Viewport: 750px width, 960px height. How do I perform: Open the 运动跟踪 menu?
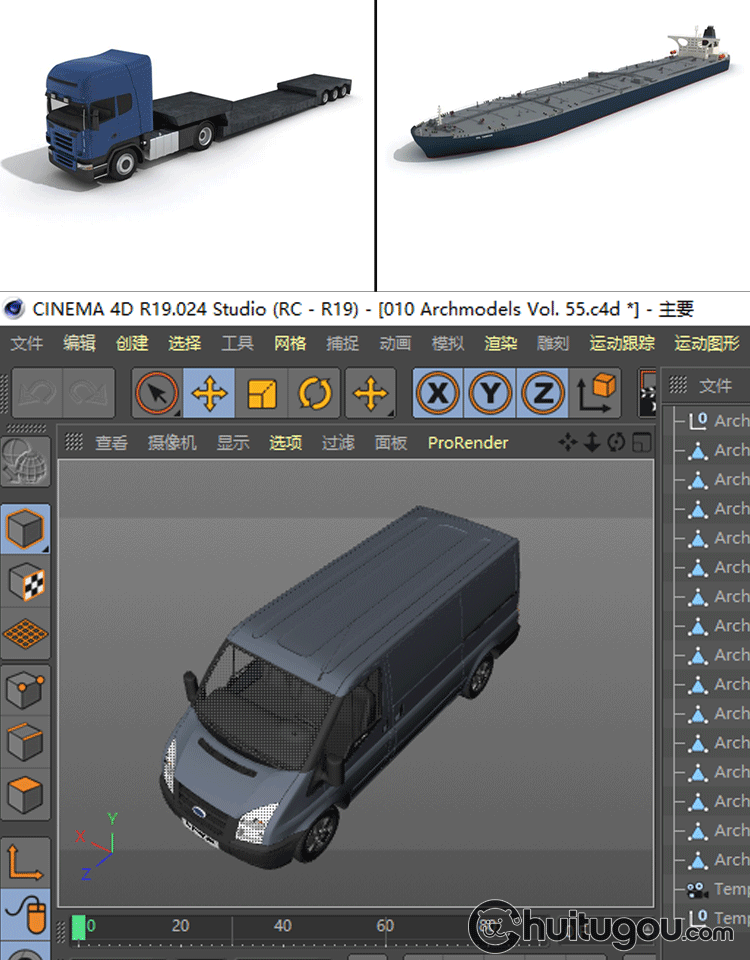pos(622,343)
